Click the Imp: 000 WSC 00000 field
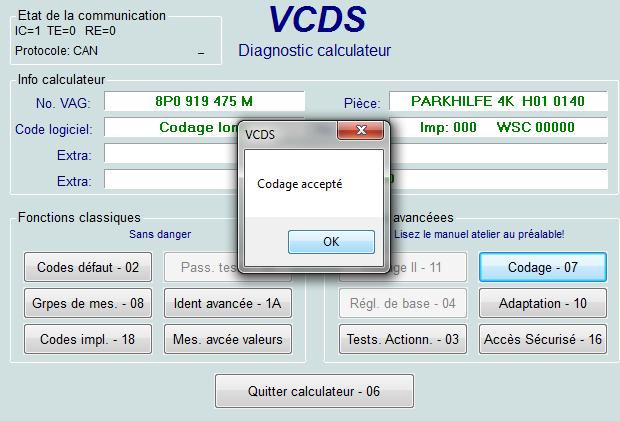 click(499, 127)
